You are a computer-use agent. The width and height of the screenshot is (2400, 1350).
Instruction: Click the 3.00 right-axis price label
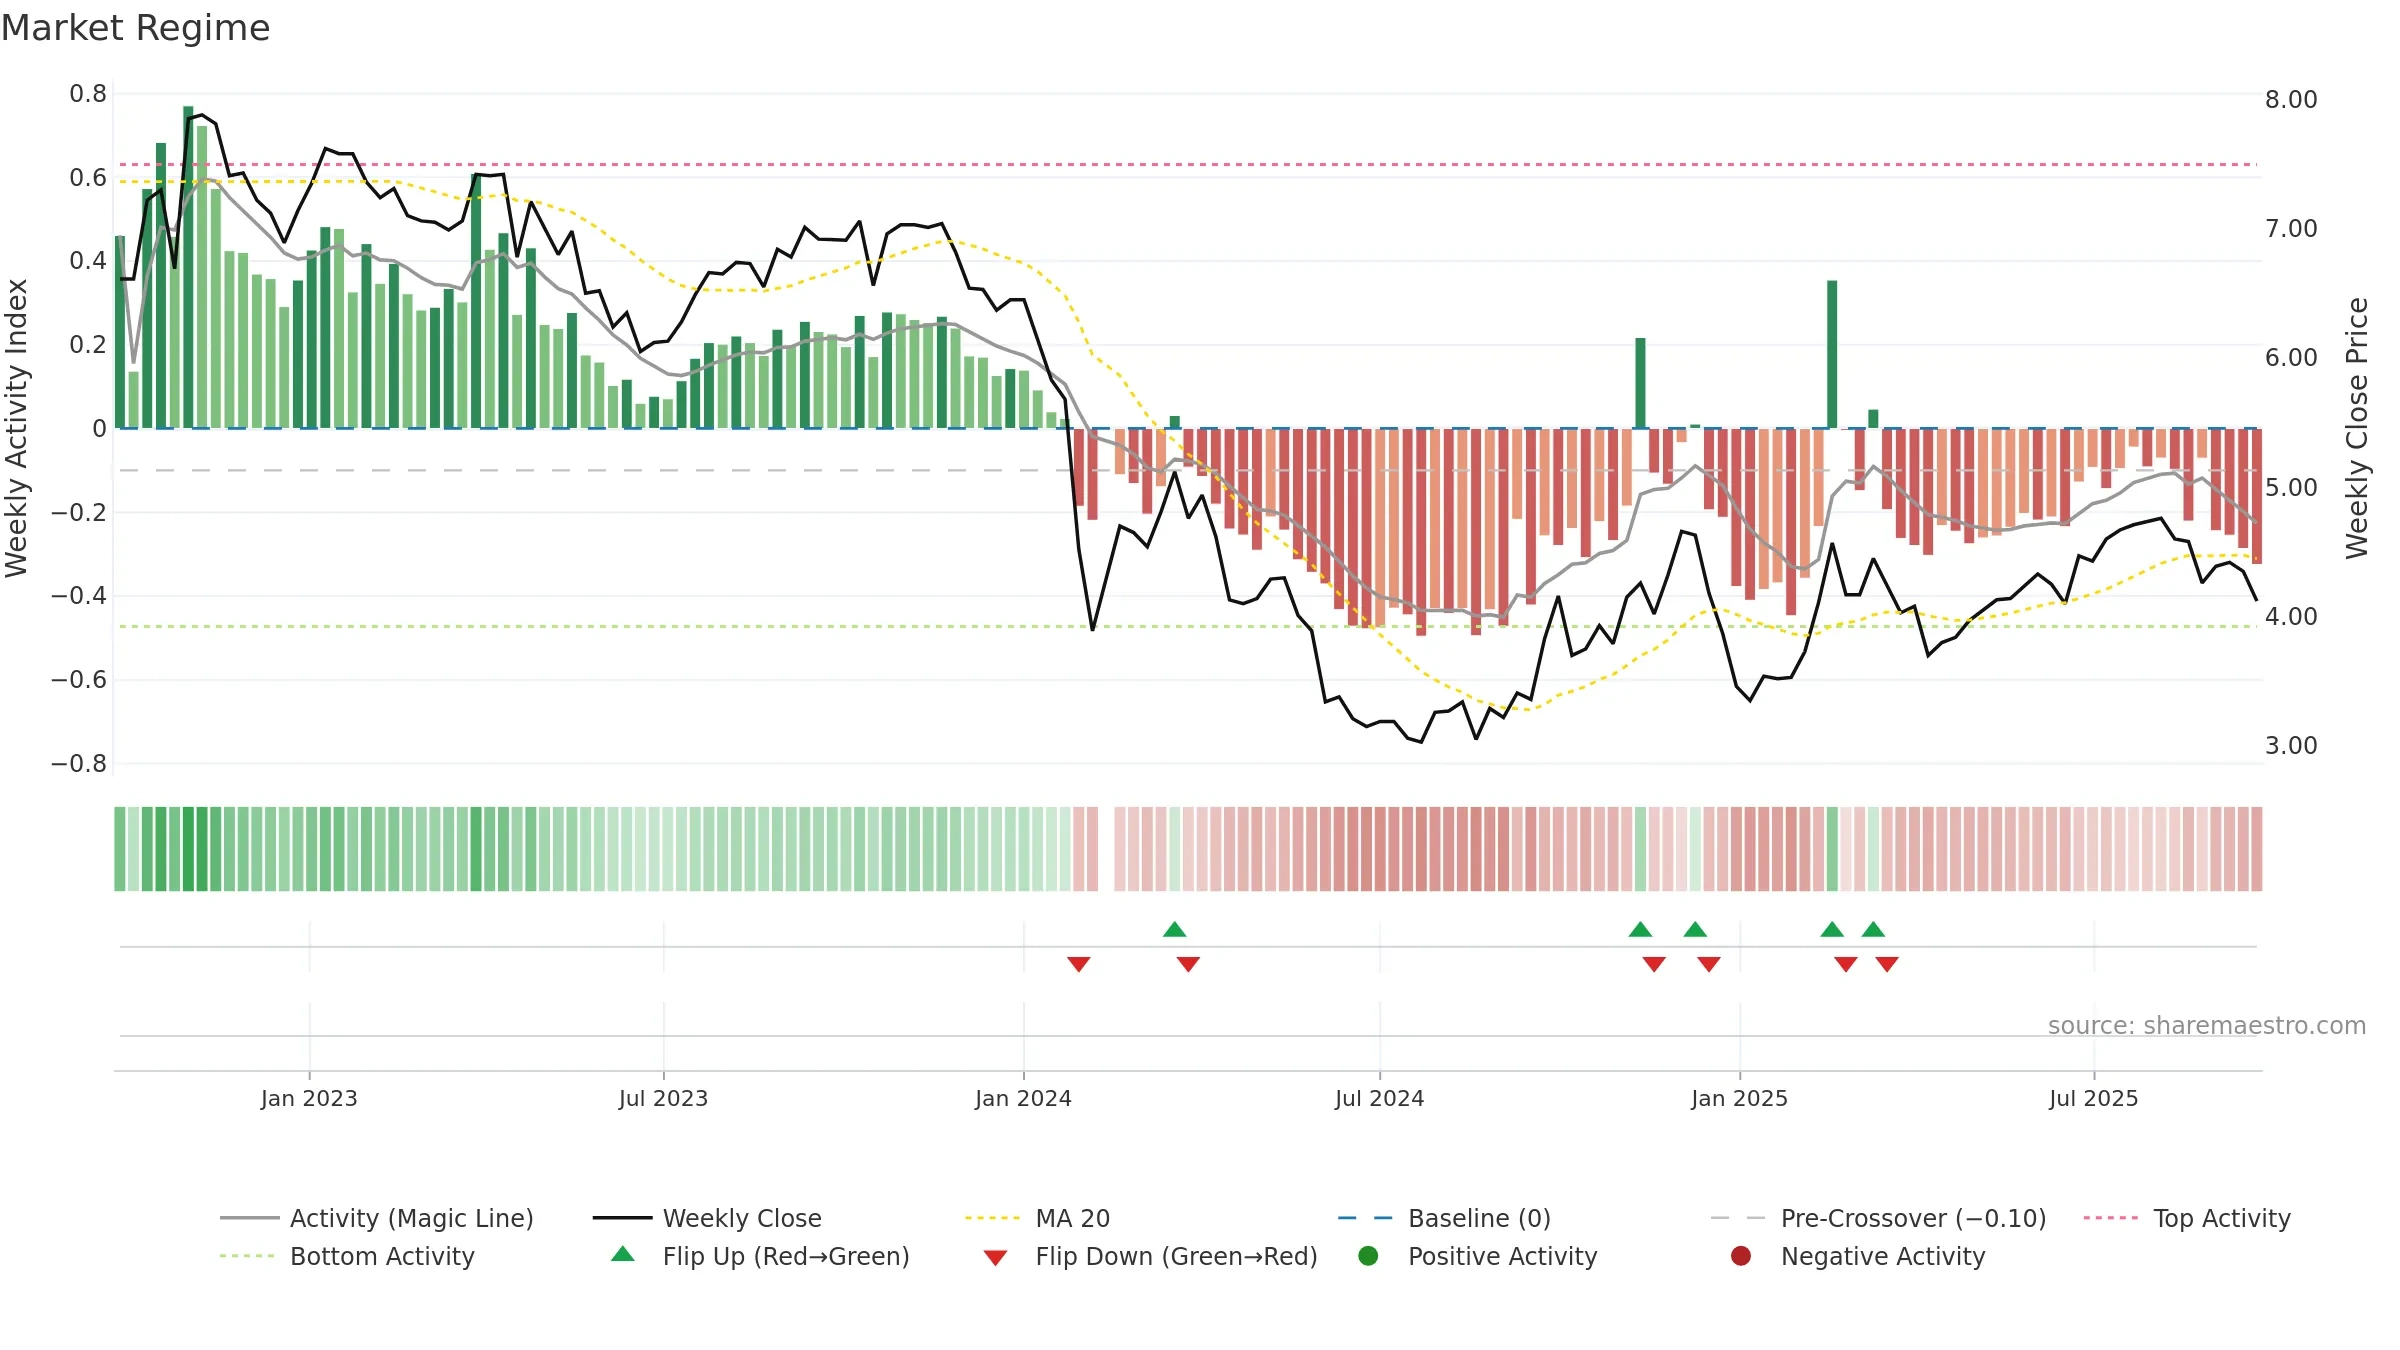click(2291, 745)
